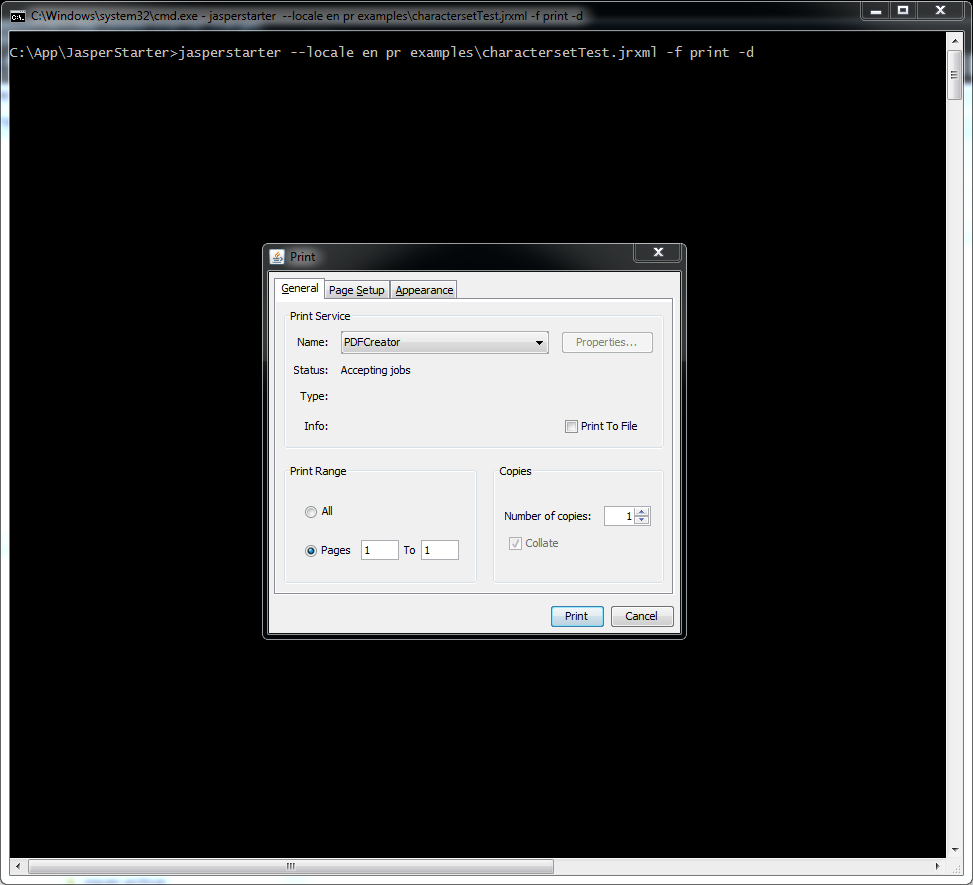Image resolution: width=973 pixels, height=885 pixels.
Task: Toggle the Collate checkbox
Action: pos(515,543)
